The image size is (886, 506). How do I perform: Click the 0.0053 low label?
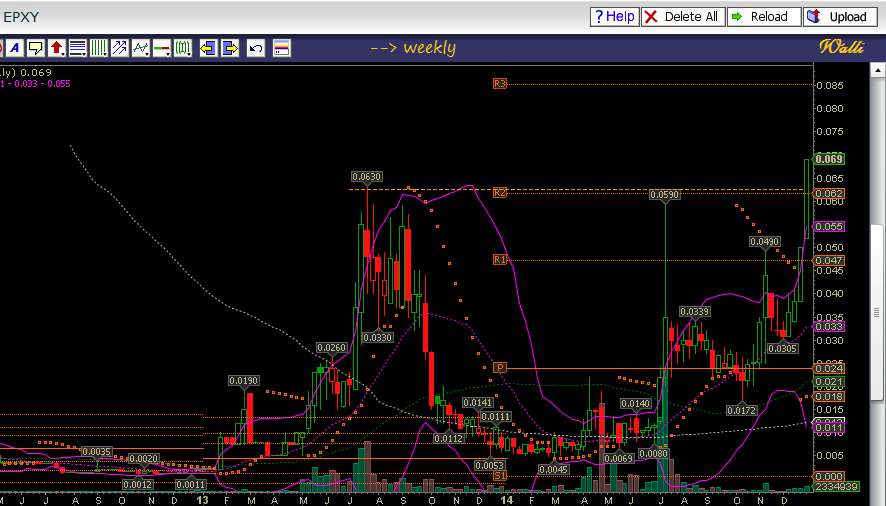point(489,465)
